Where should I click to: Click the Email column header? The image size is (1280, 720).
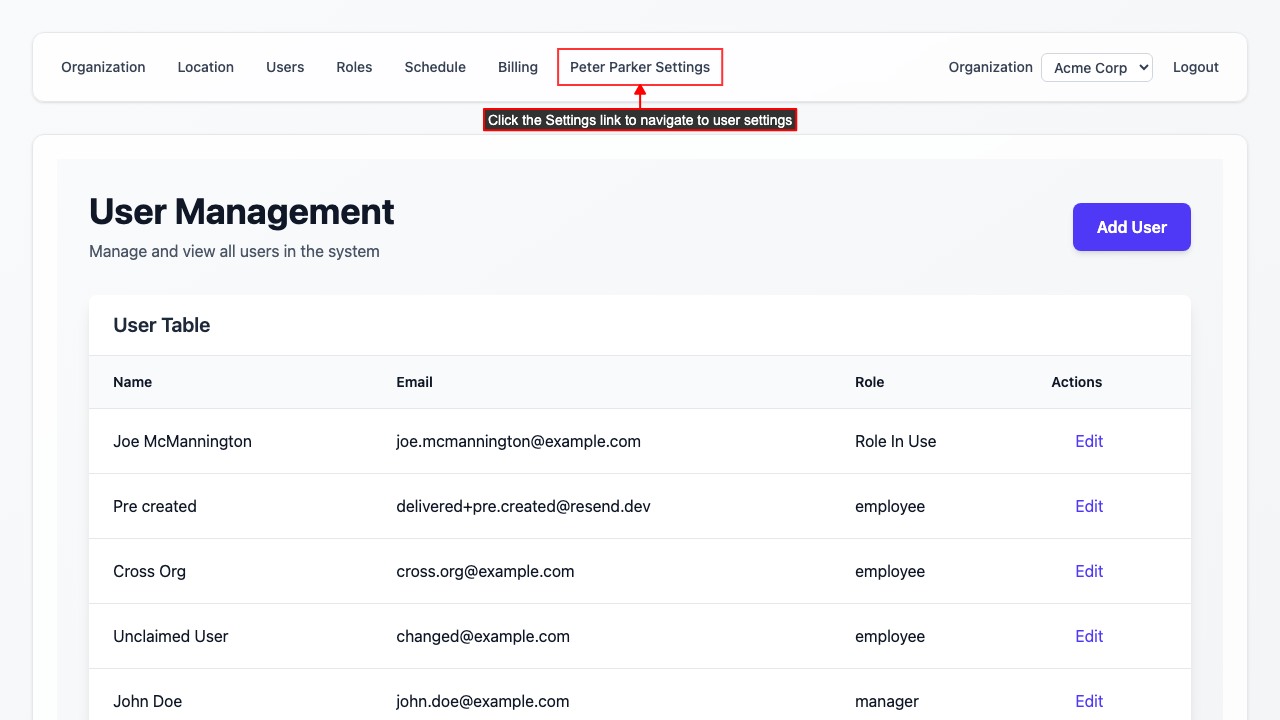coord(414,382)
